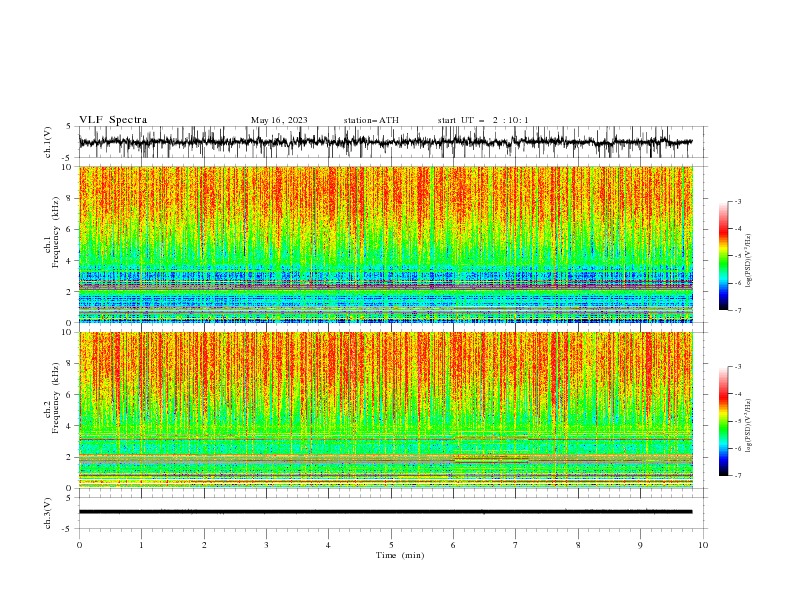Click the ch.1 voltage waveform trace
The width and height of the screenshot is (792, 612).
pos(385,142)
